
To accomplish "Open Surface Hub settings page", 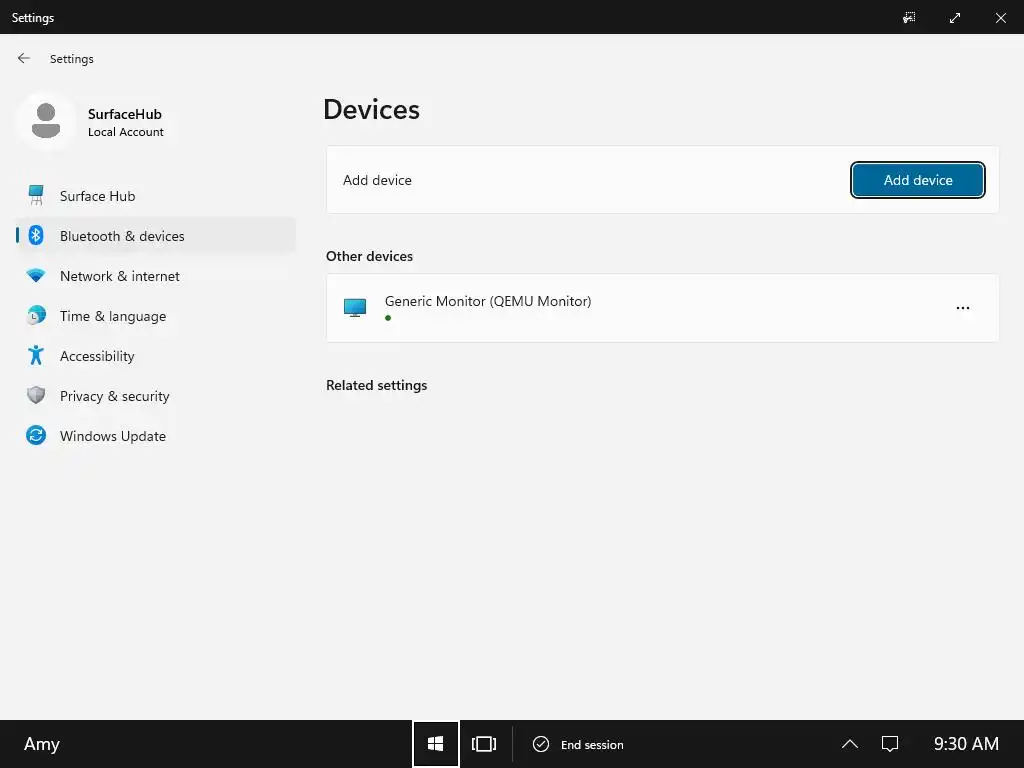I will (x=155, y=196).
